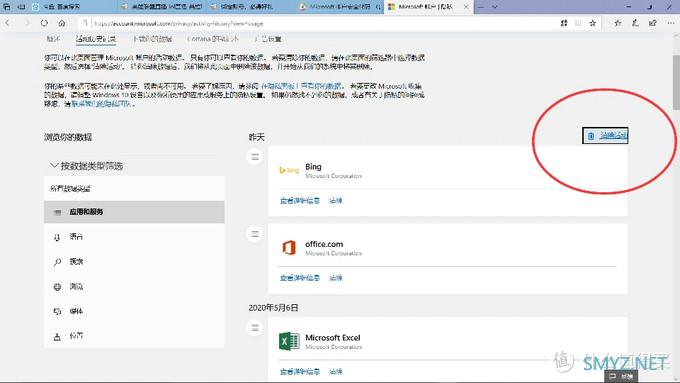Viewport: 680px width, 383px height.
Task: Open the 概述 overview page tab
Action: pyautogui.click(x=53, y=39)
